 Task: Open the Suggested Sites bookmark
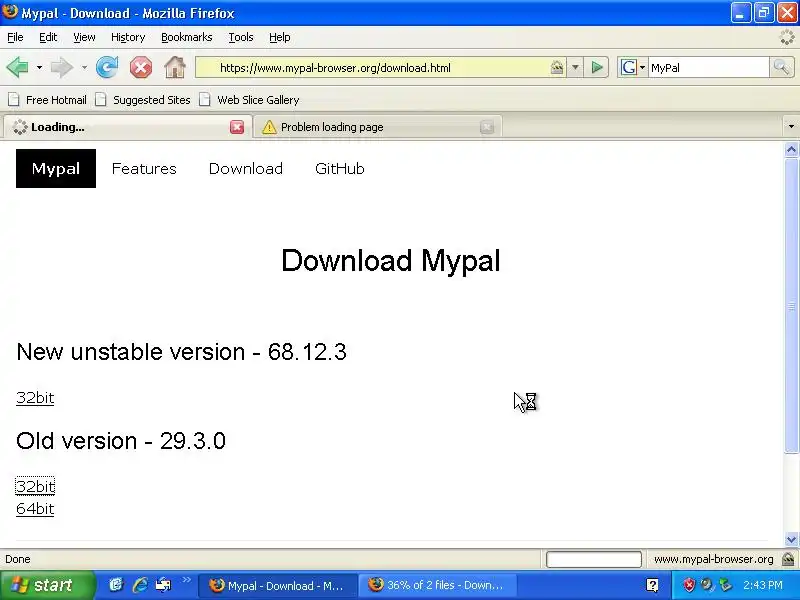coord(143,100)
